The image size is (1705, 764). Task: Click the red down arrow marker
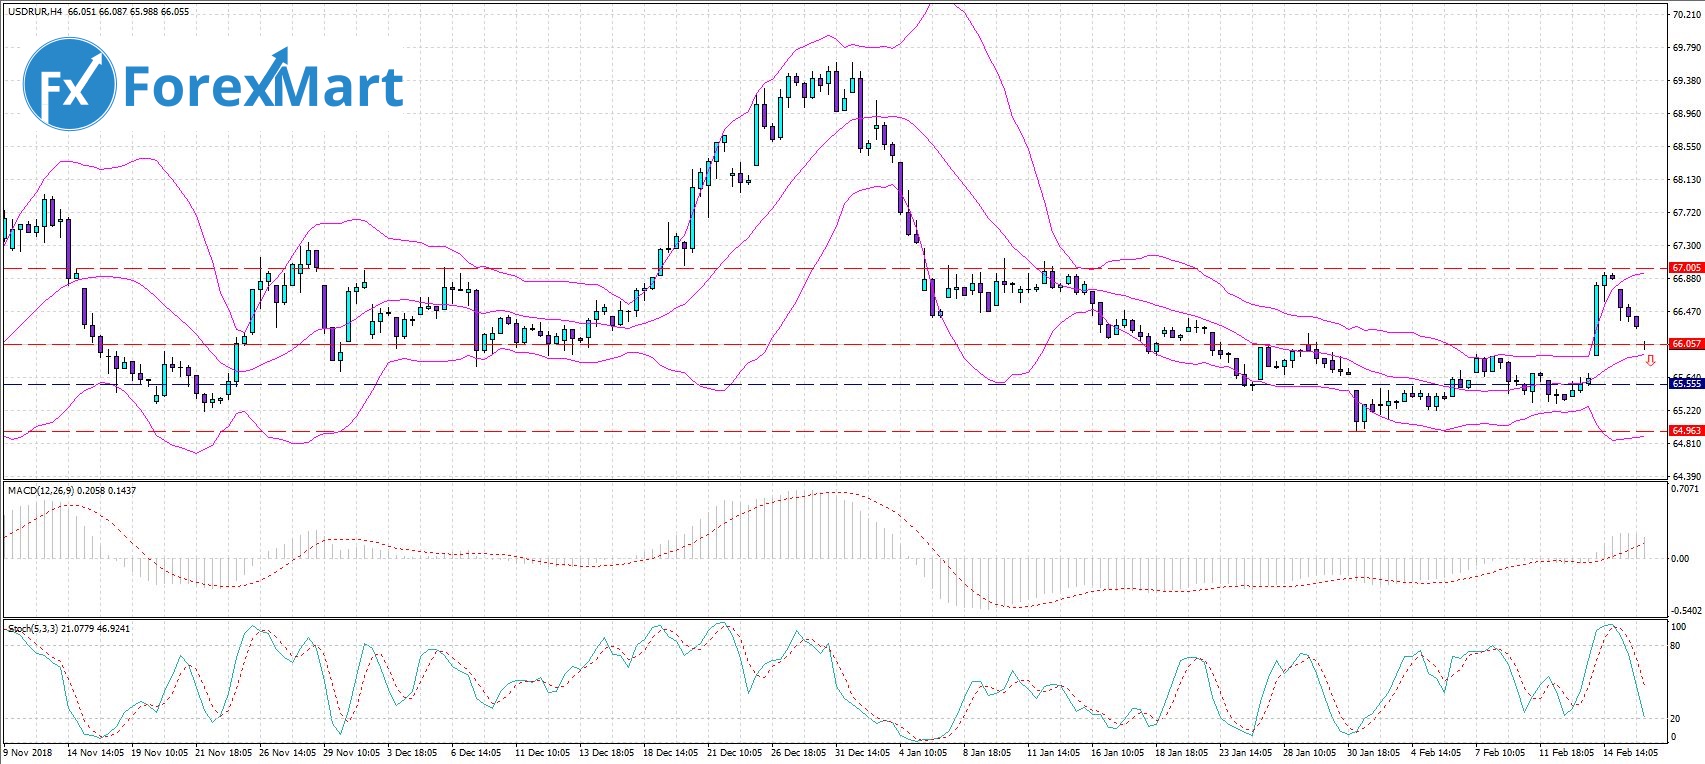pyautogui.click(x=1649, y=360)
